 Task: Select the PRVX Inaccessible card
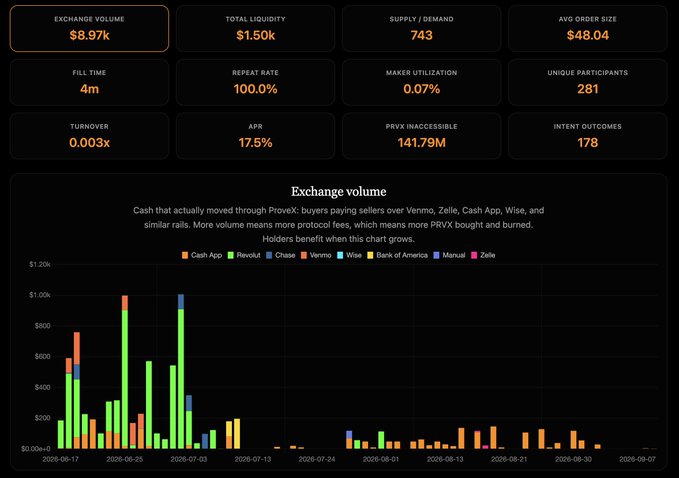tap(421, 136)
